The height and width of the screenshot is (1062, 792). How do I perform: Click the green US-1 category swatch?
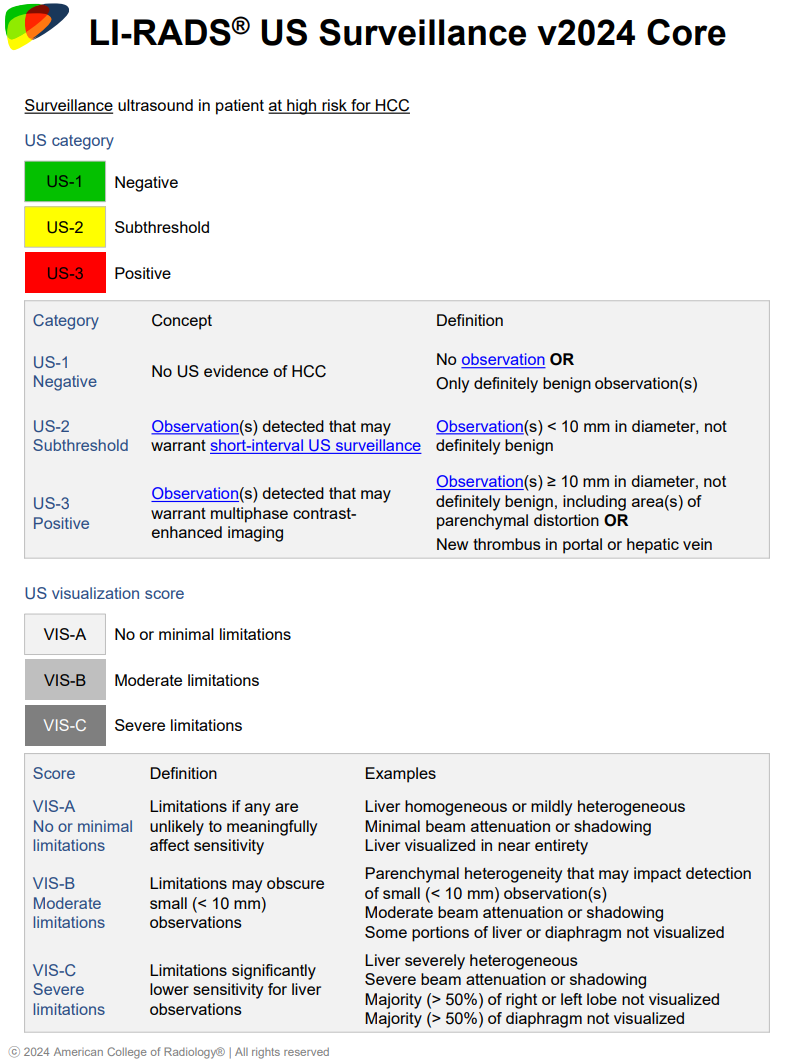coord(65,182)
